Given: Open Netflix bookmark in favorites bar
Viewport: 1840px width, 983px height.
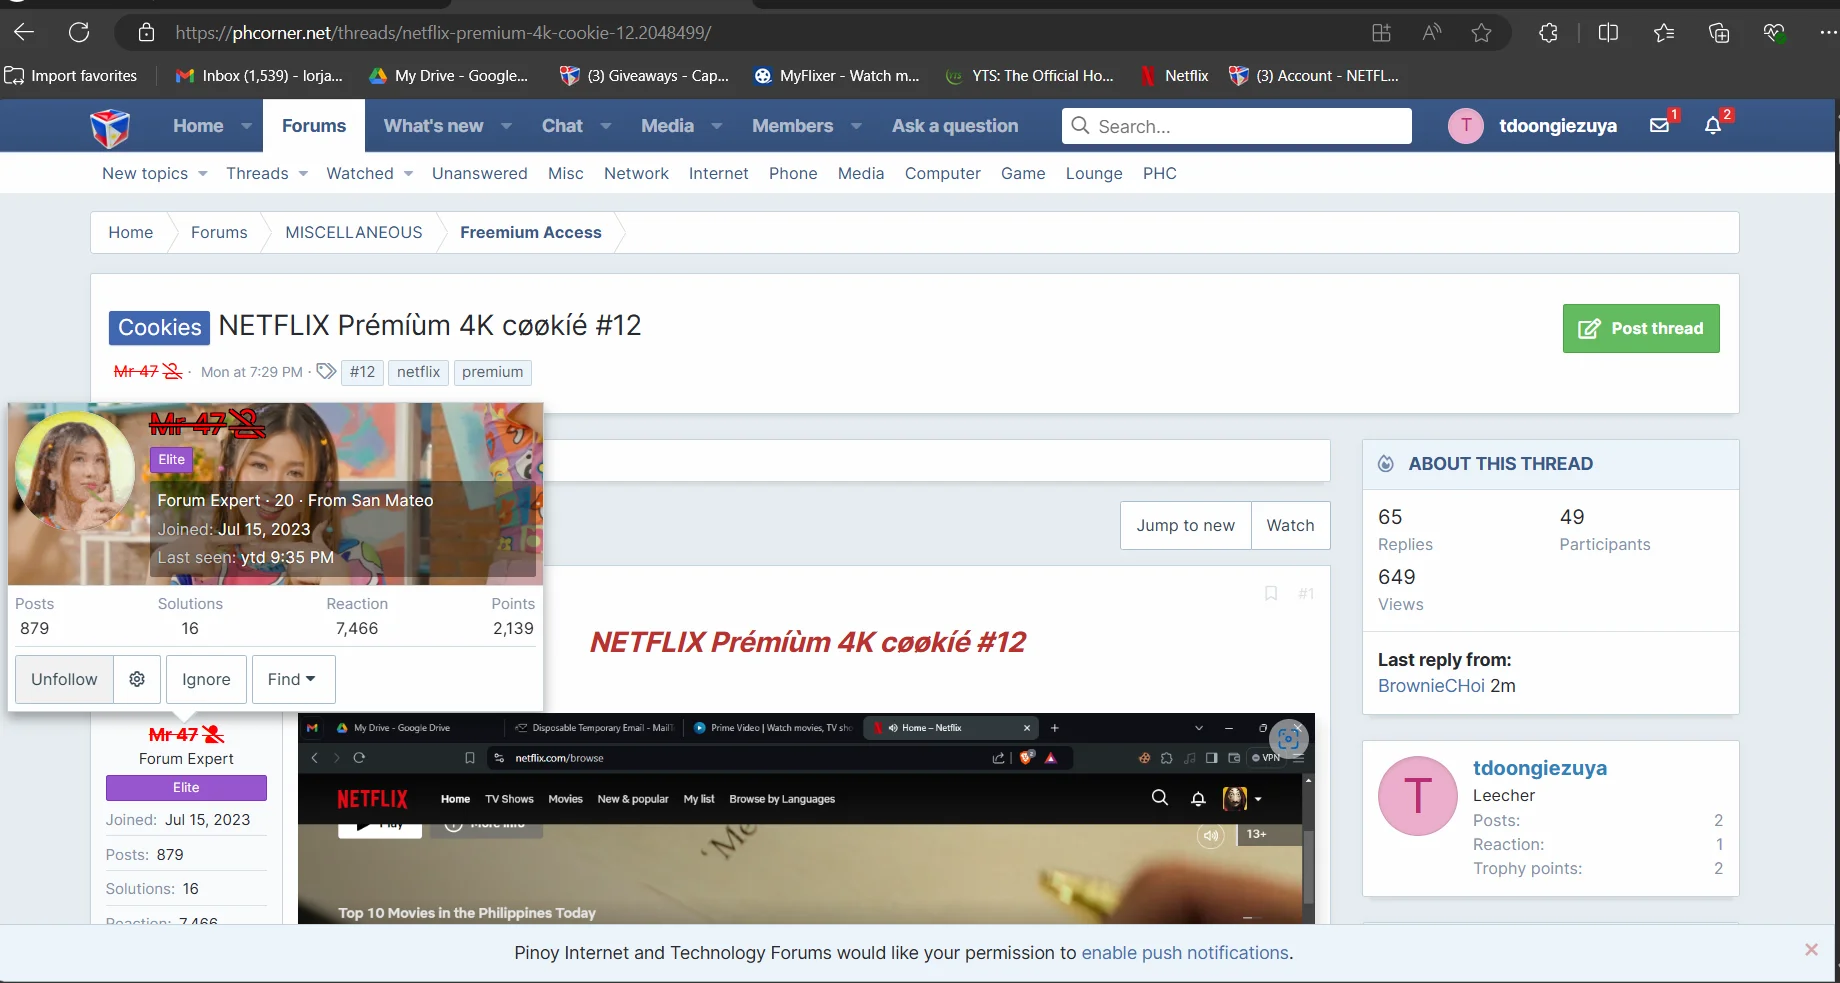Looking at the screenshot, I should 1175,76.
